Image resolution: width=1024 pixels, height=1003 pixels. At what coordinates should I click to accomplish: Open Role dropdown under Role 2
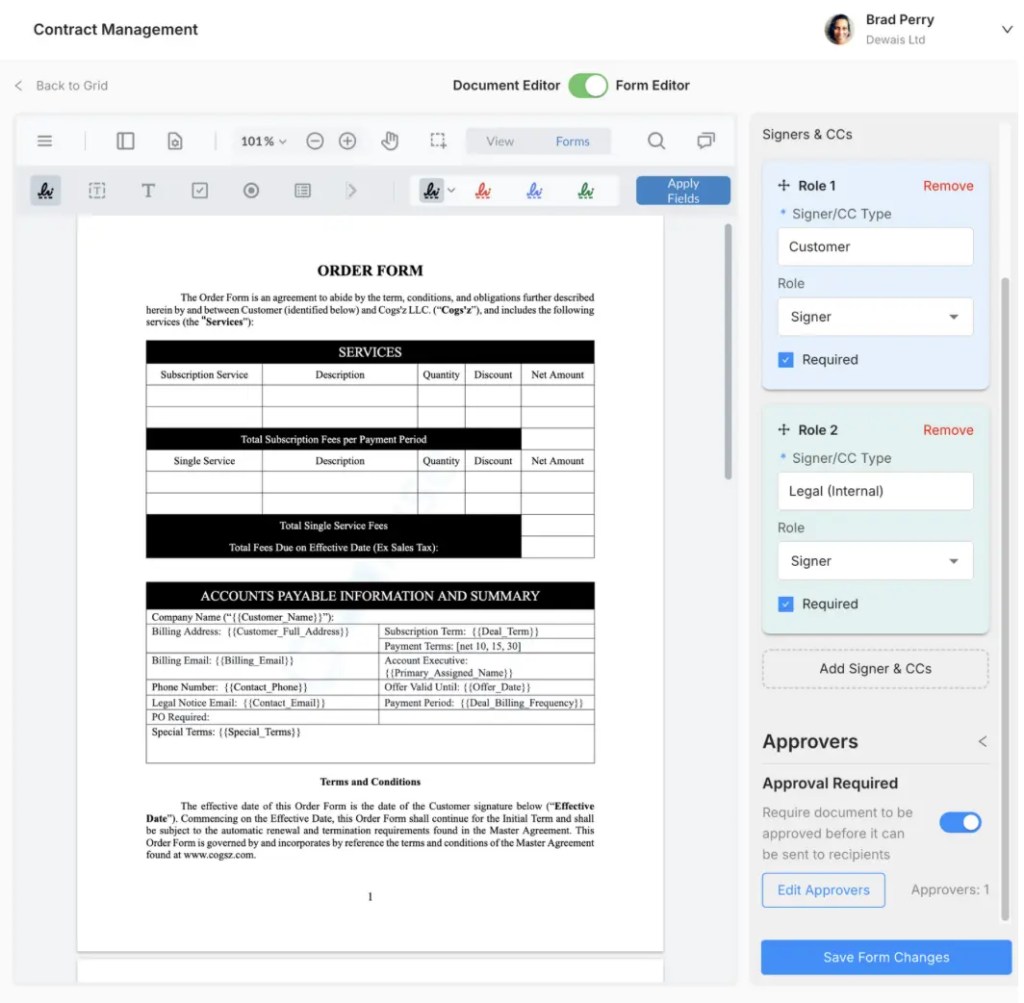point(875,561)
